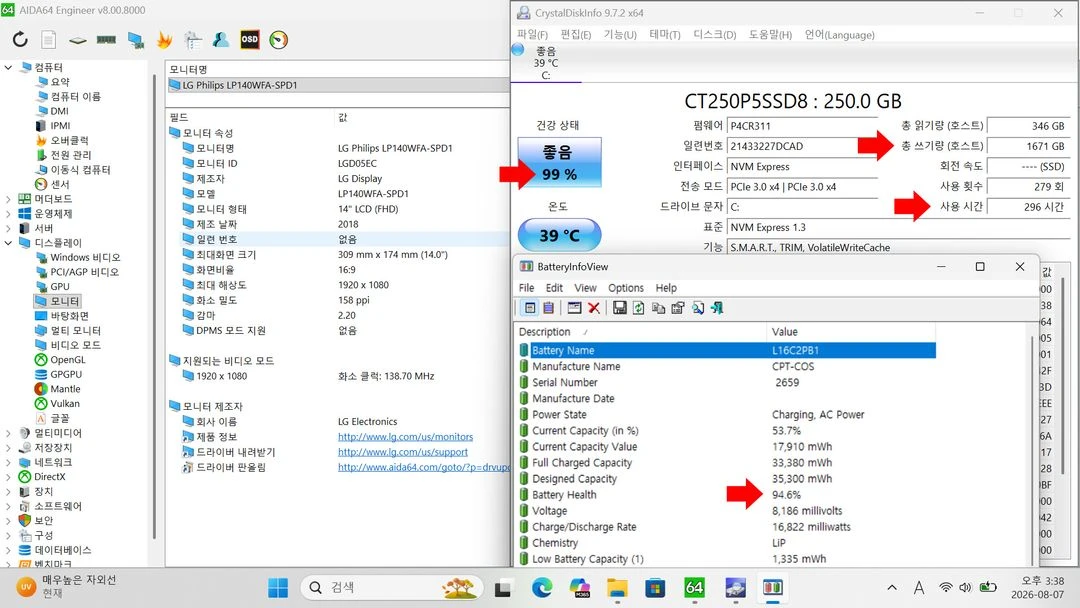1080x608 pixels.
Task: Expand the 서버 tree node
Action: point(8,228)
